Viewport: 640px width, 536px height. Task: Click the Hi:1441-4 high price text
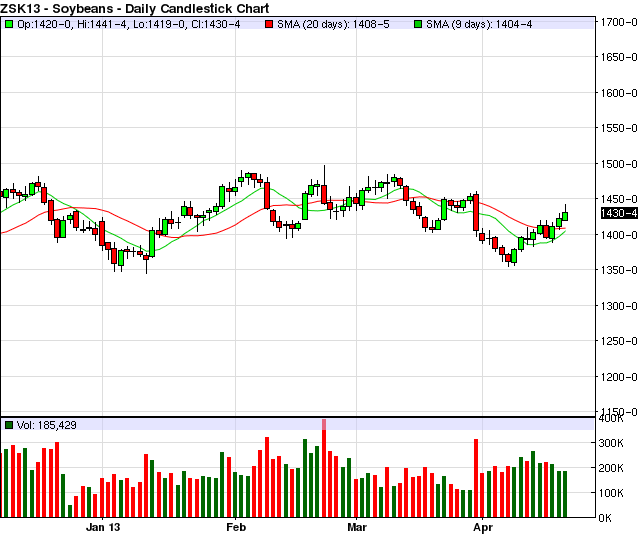click(x=102, y=25)
